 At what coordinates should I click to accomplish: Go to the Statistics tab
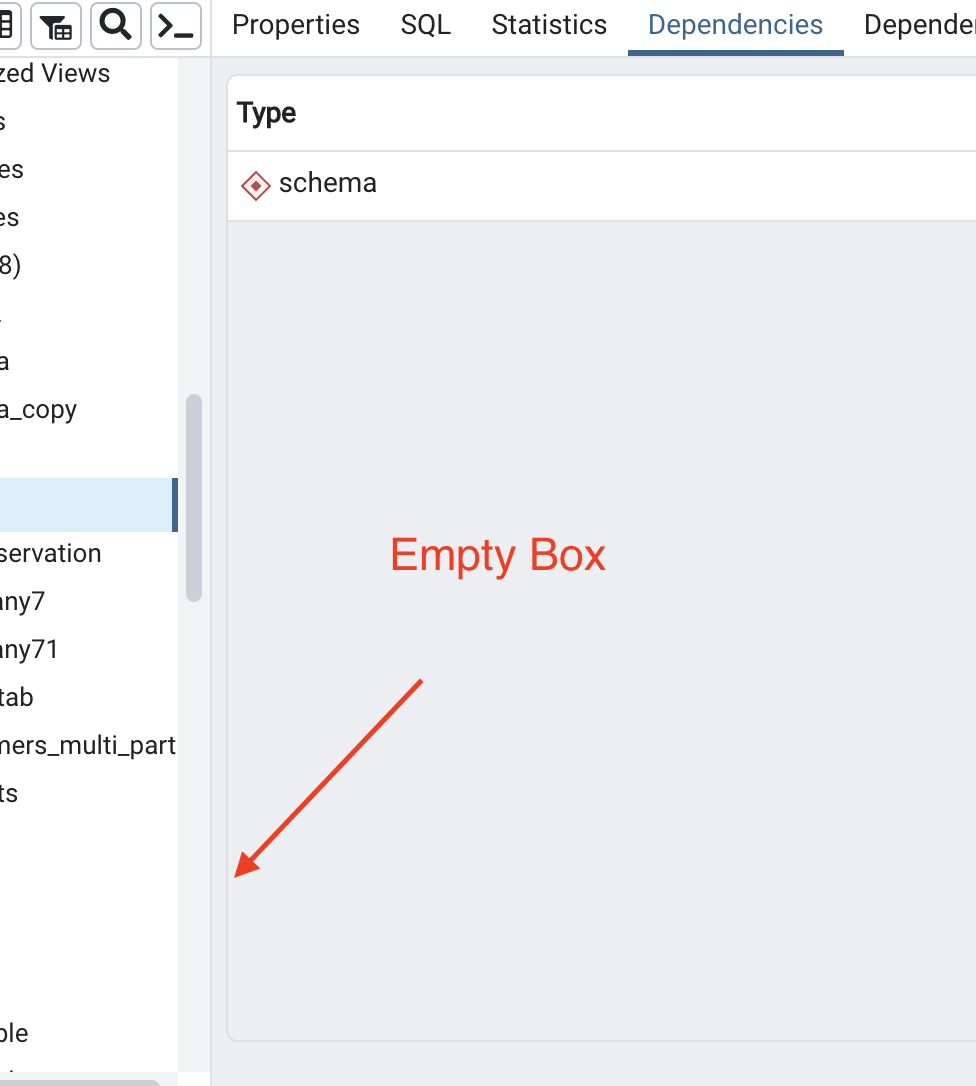549,25
